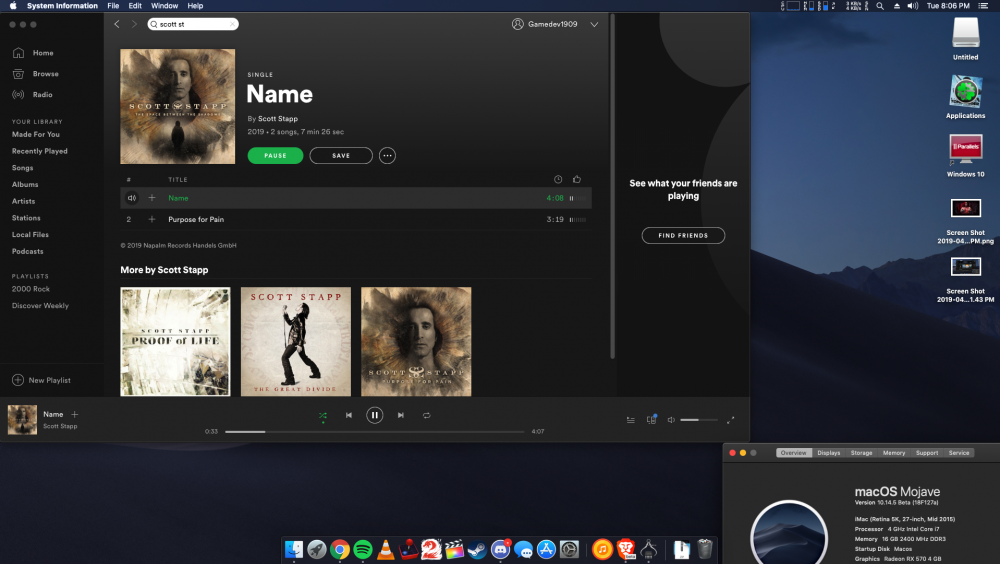Click the now-playing album thumbnail
1000x564 pixels.
(x=22, y=420)
